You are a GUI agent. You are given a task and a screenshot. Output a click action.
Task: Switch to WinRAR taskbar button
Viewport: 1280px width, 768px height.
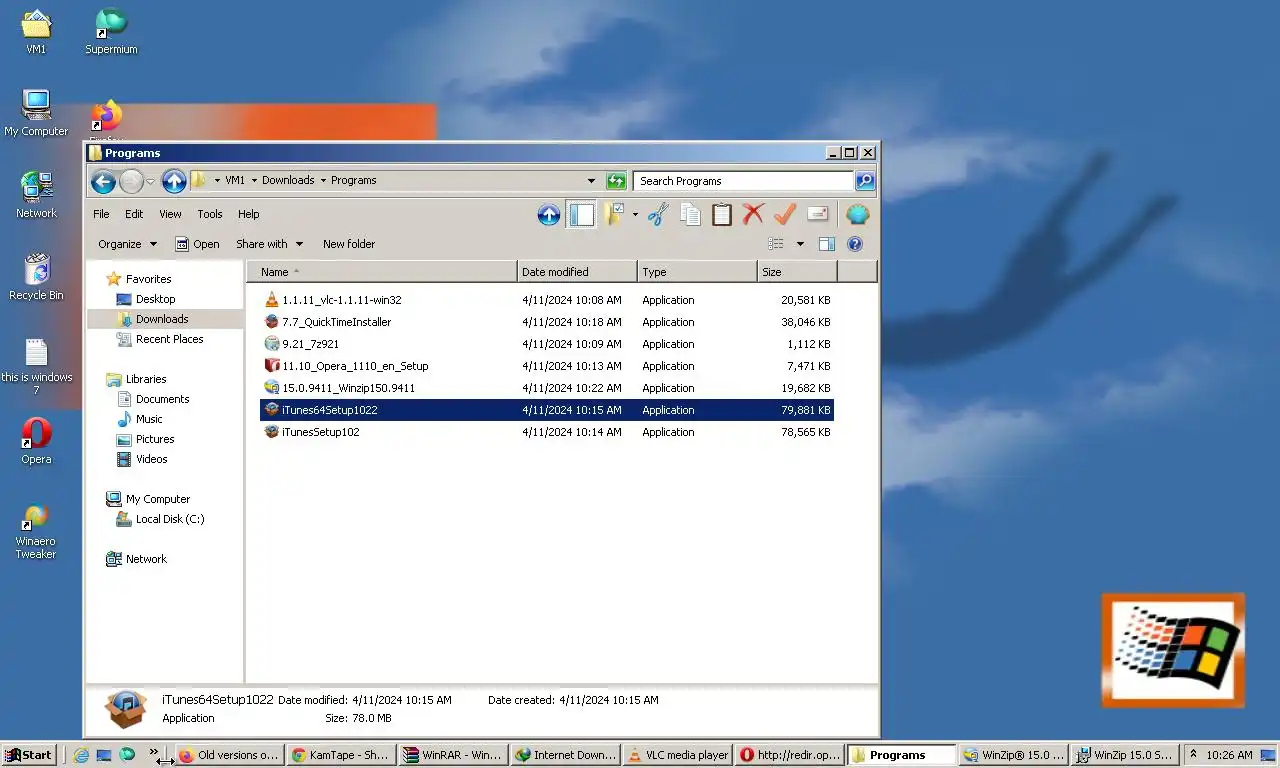(x=452, y=755)
